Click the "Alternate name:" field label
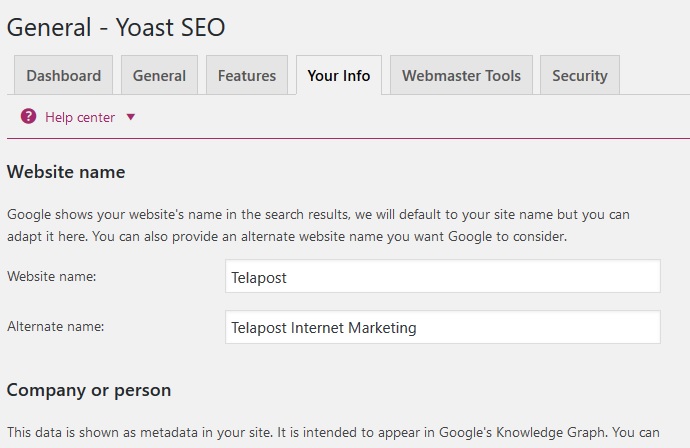The width and height of the screenshot is (690, 448). pyautogui.click(x=55, y=327)
